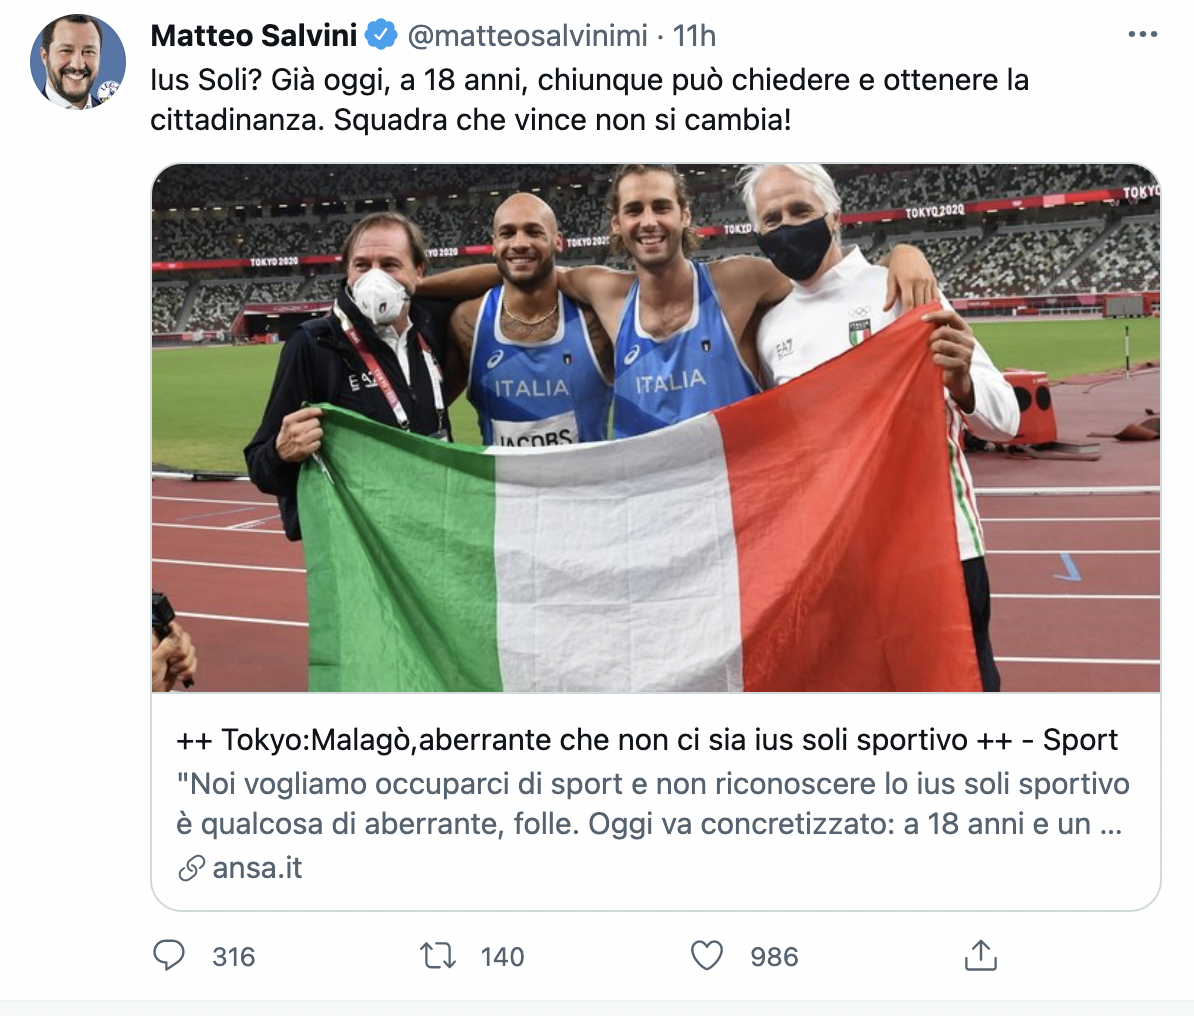Click the share upload icon

point(981,956)
